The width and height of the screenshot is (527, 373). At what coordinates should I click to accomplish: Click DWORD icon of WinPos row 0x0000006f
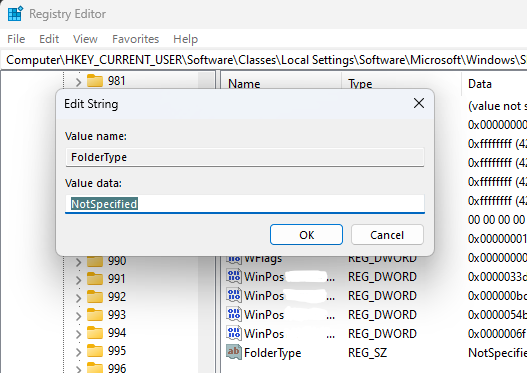click(x=234, y=333)
